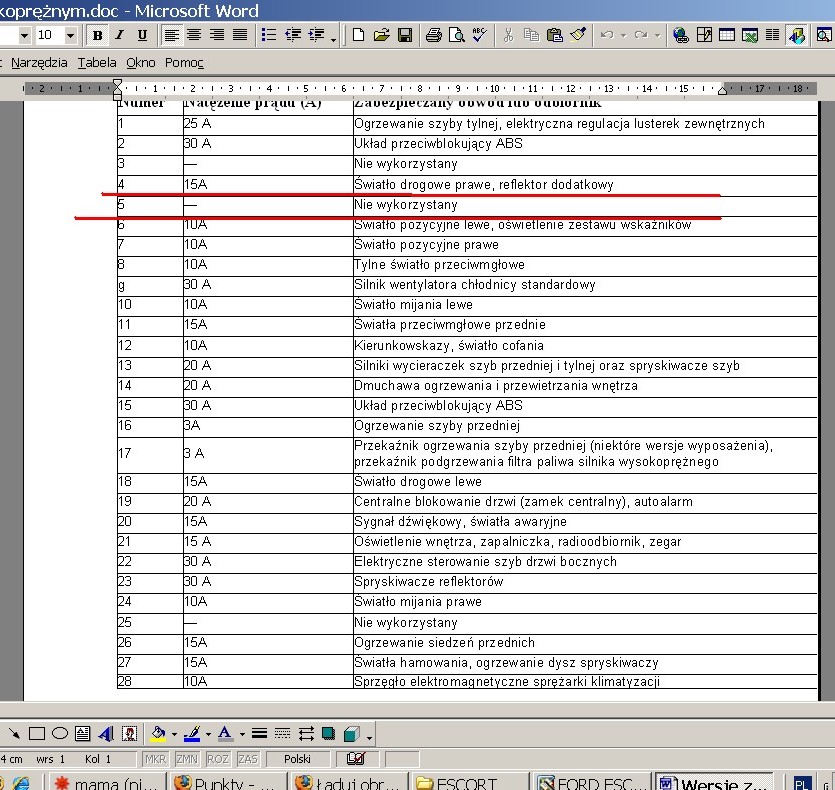Select the Text Box drawing tool
The height and width of the screenshot is (790, 835).
point(82,734)
